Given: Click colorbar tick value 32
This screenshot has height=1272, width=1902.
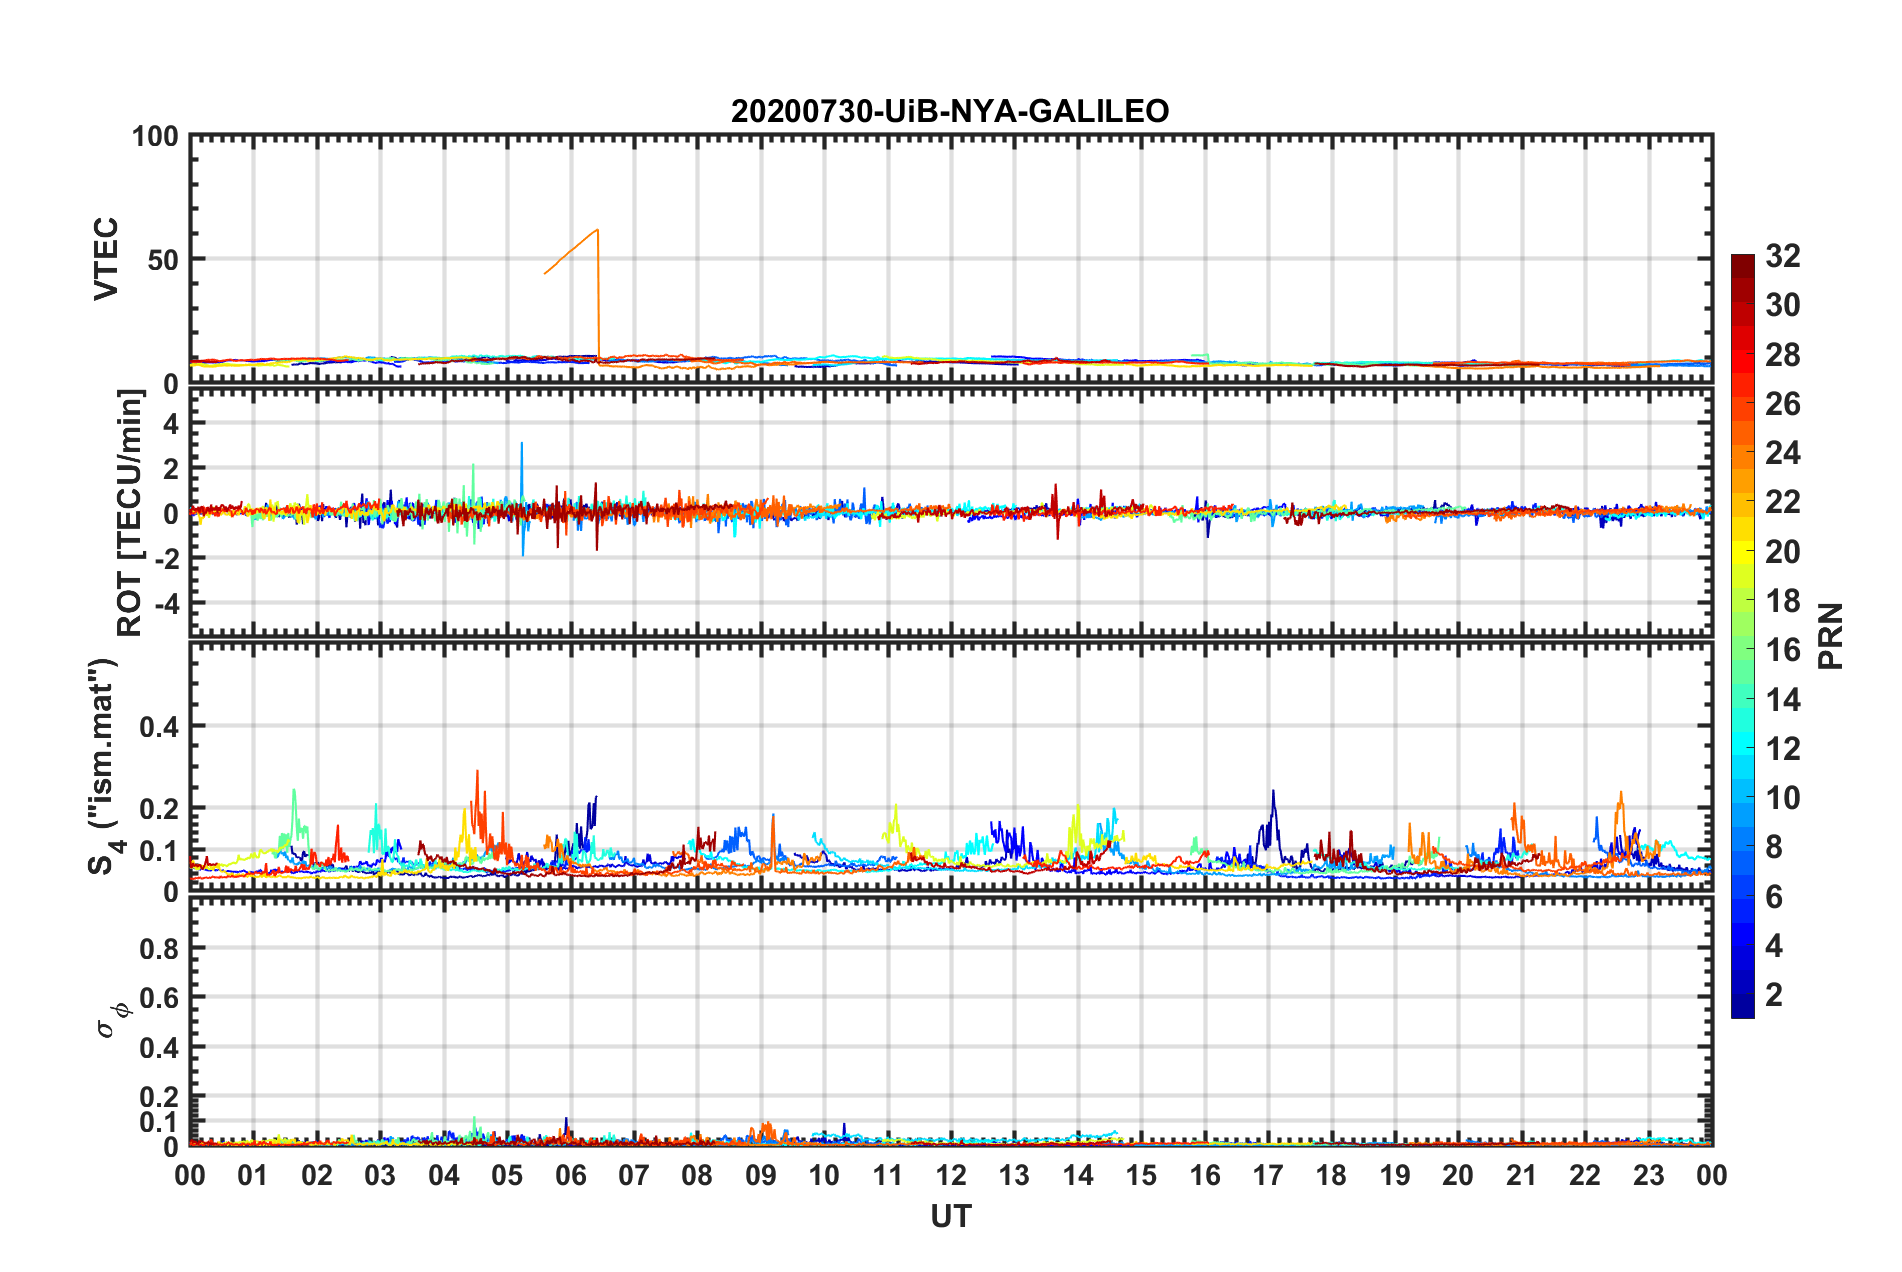Looking at the screenshot, I should tap(1783, 256).
